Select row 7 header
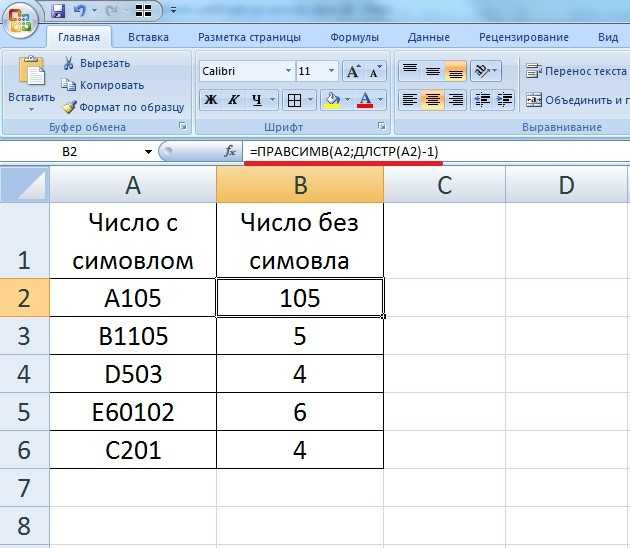Screen dimensions: 630x548 (24, 488)
